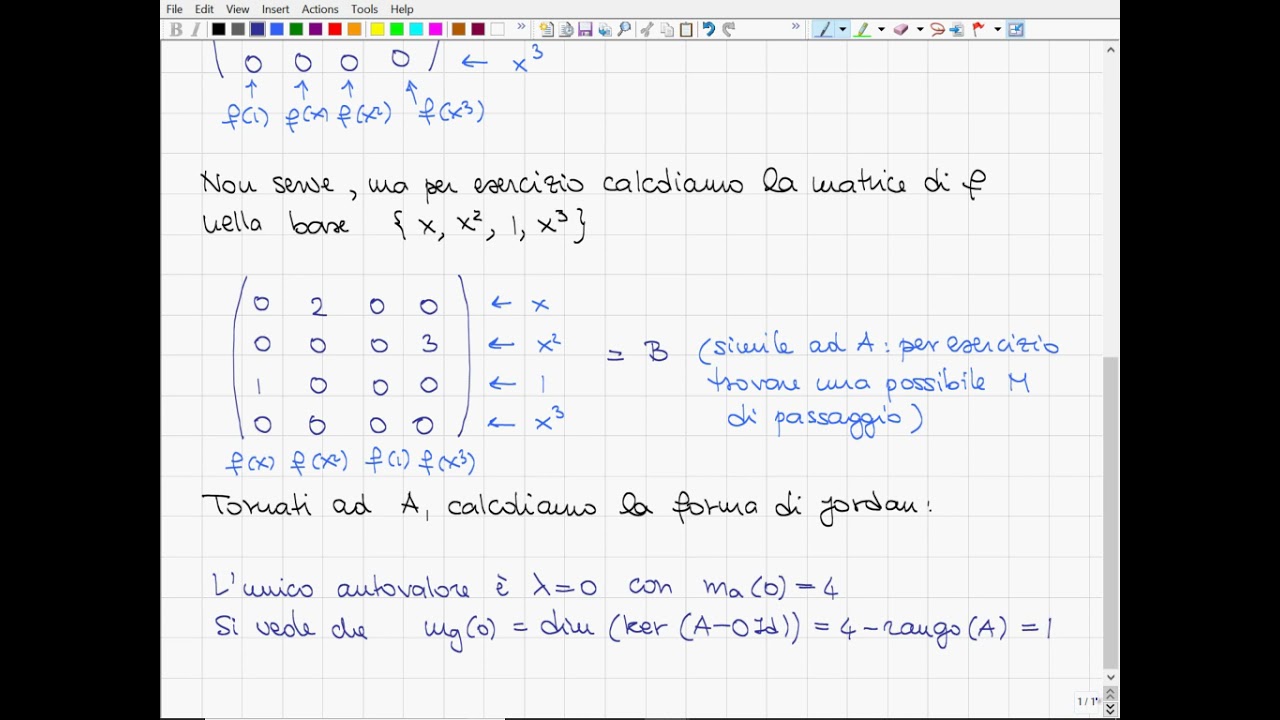This screenshot has height=720, width=1280.
Task: Click the scroll up arrow
Action: tap(1111, 49)
